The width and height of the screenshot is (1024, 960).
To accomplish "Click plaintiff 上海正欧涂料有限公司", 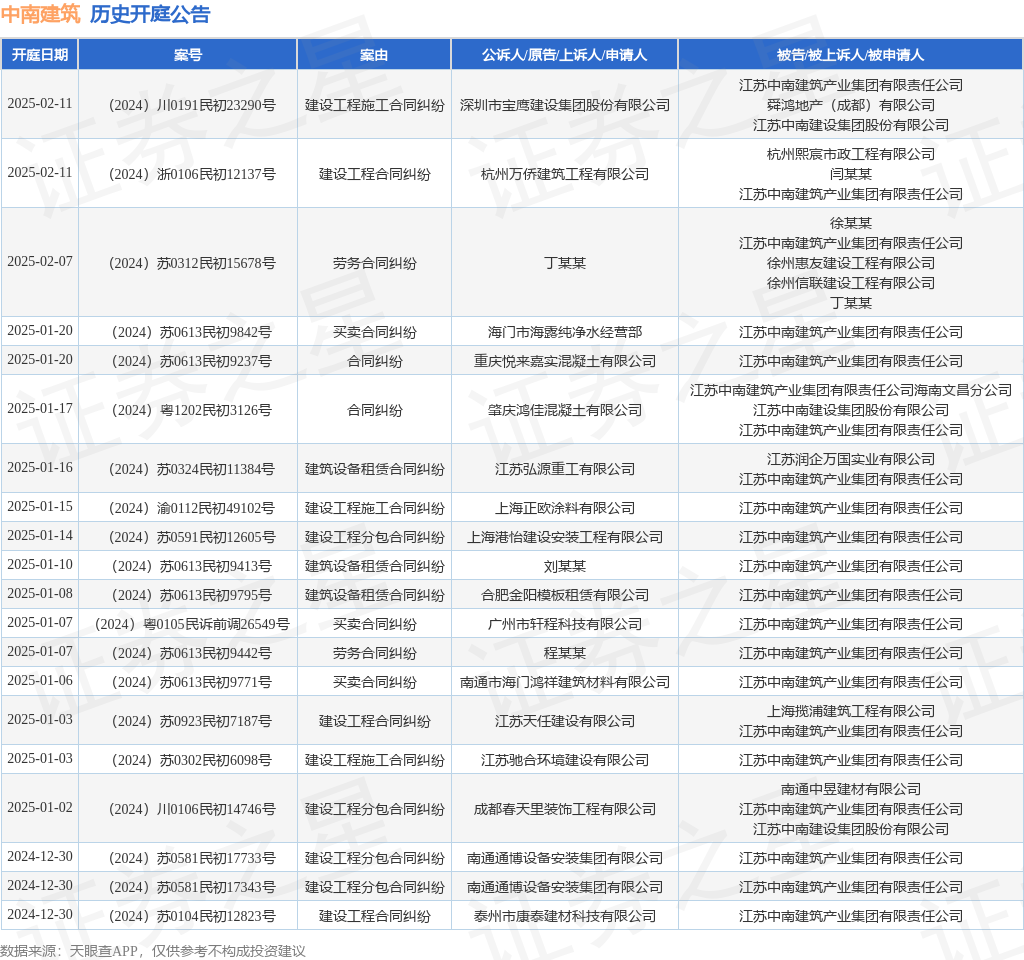I will coord(565,509).
